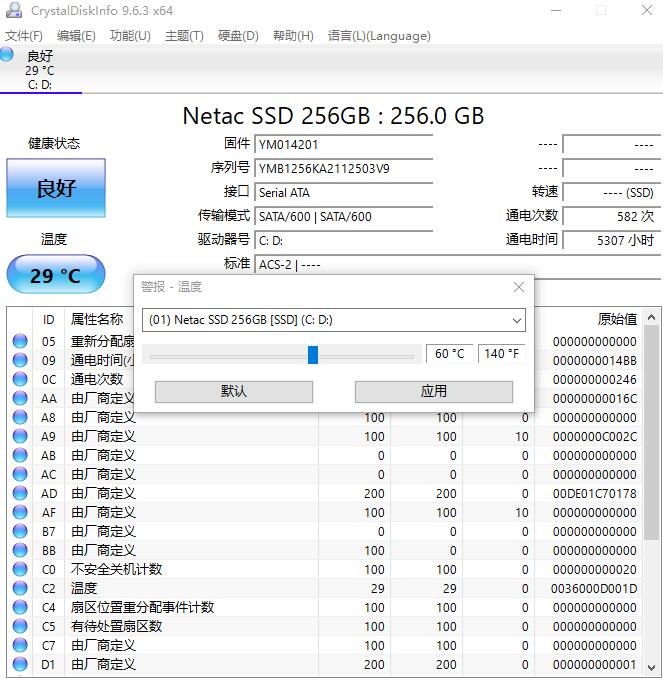663x680 pixels.
Task: Click the blue status icon for attribute AC
Action: [20, 474]
